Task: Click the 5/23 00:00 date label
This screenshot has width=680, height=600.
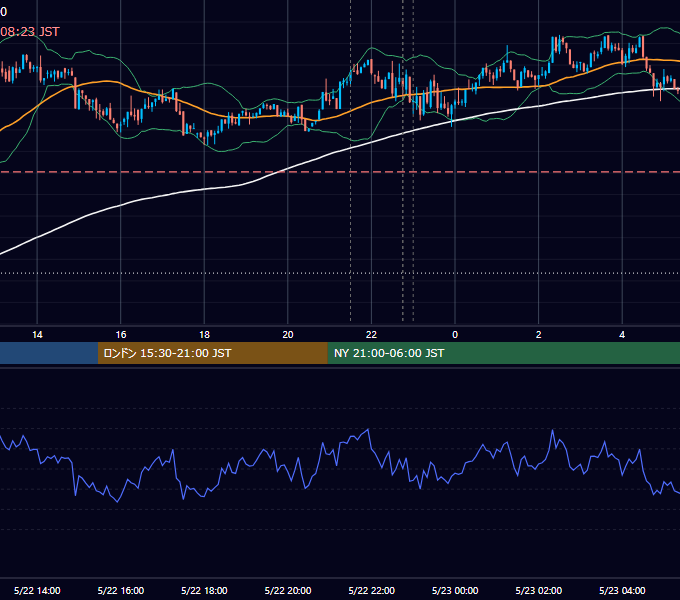Action: tap(455, 590)
